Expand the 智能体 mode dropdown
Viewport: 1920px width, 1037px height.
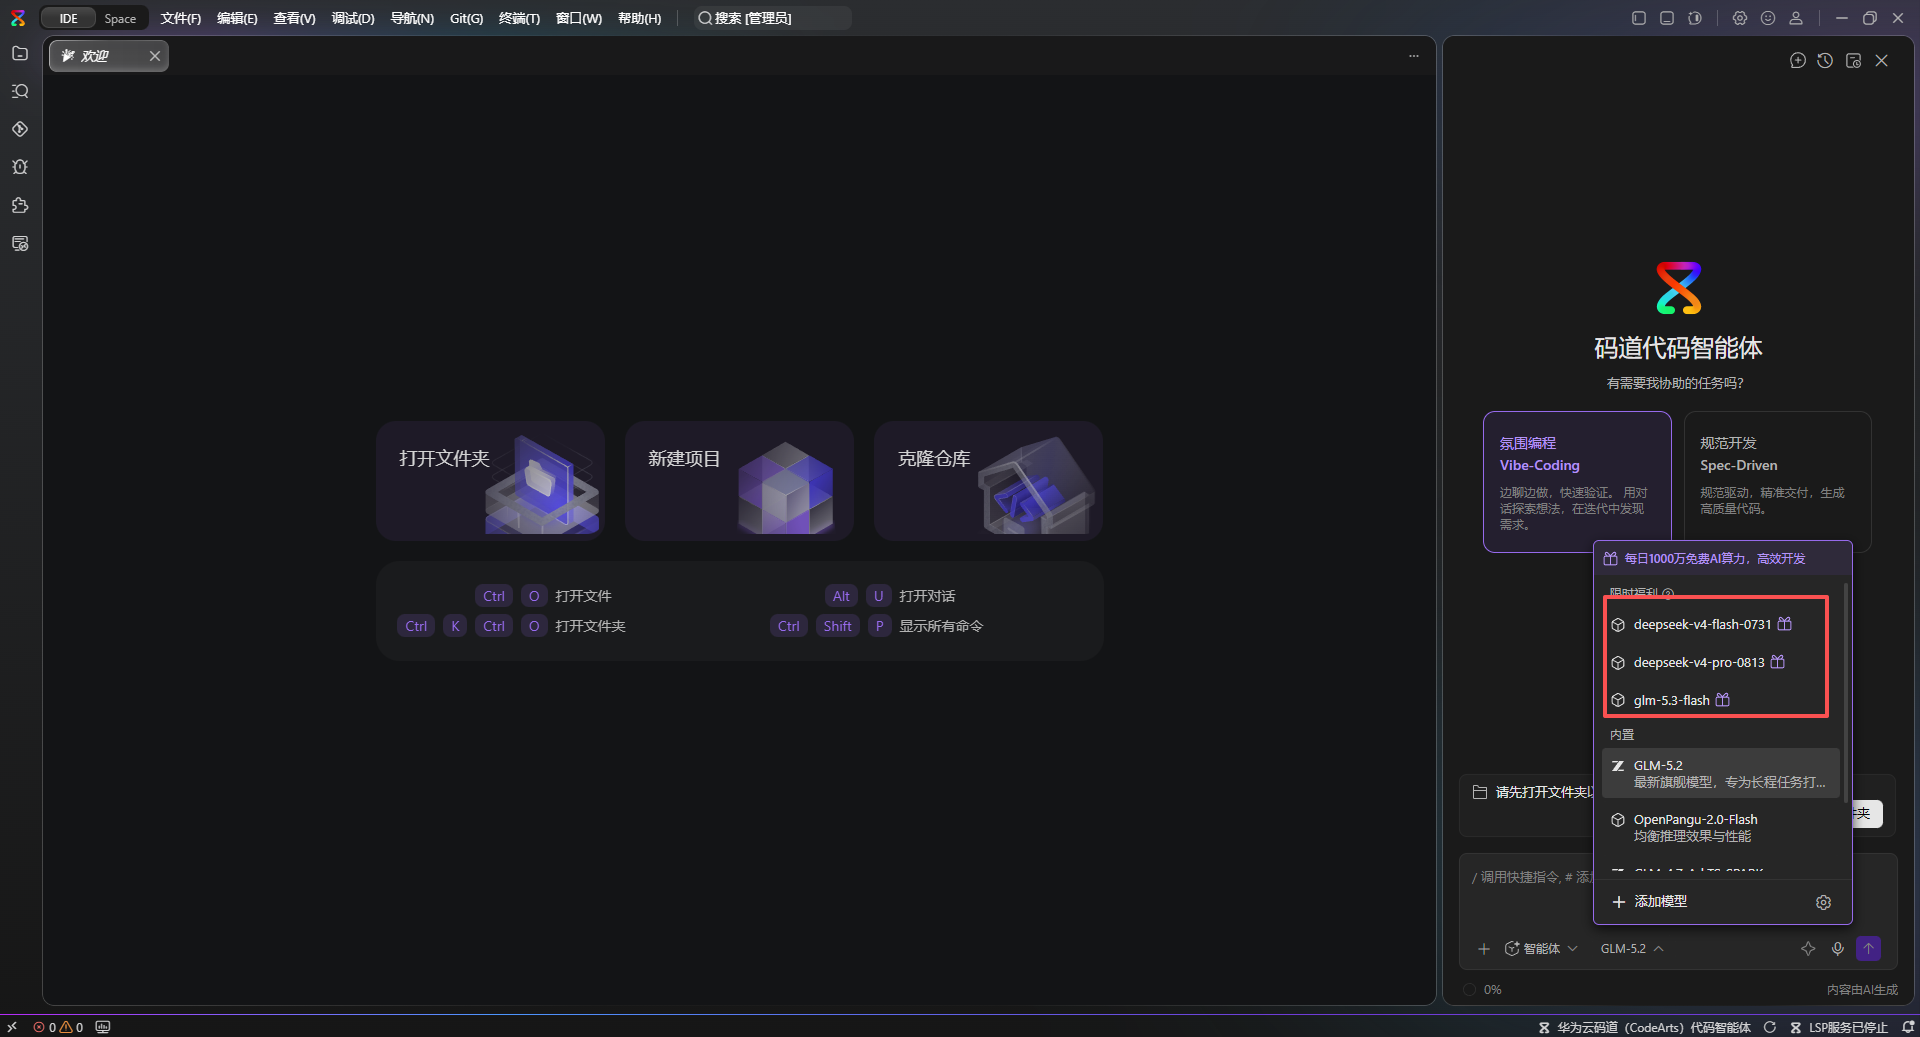[1541, 949]
